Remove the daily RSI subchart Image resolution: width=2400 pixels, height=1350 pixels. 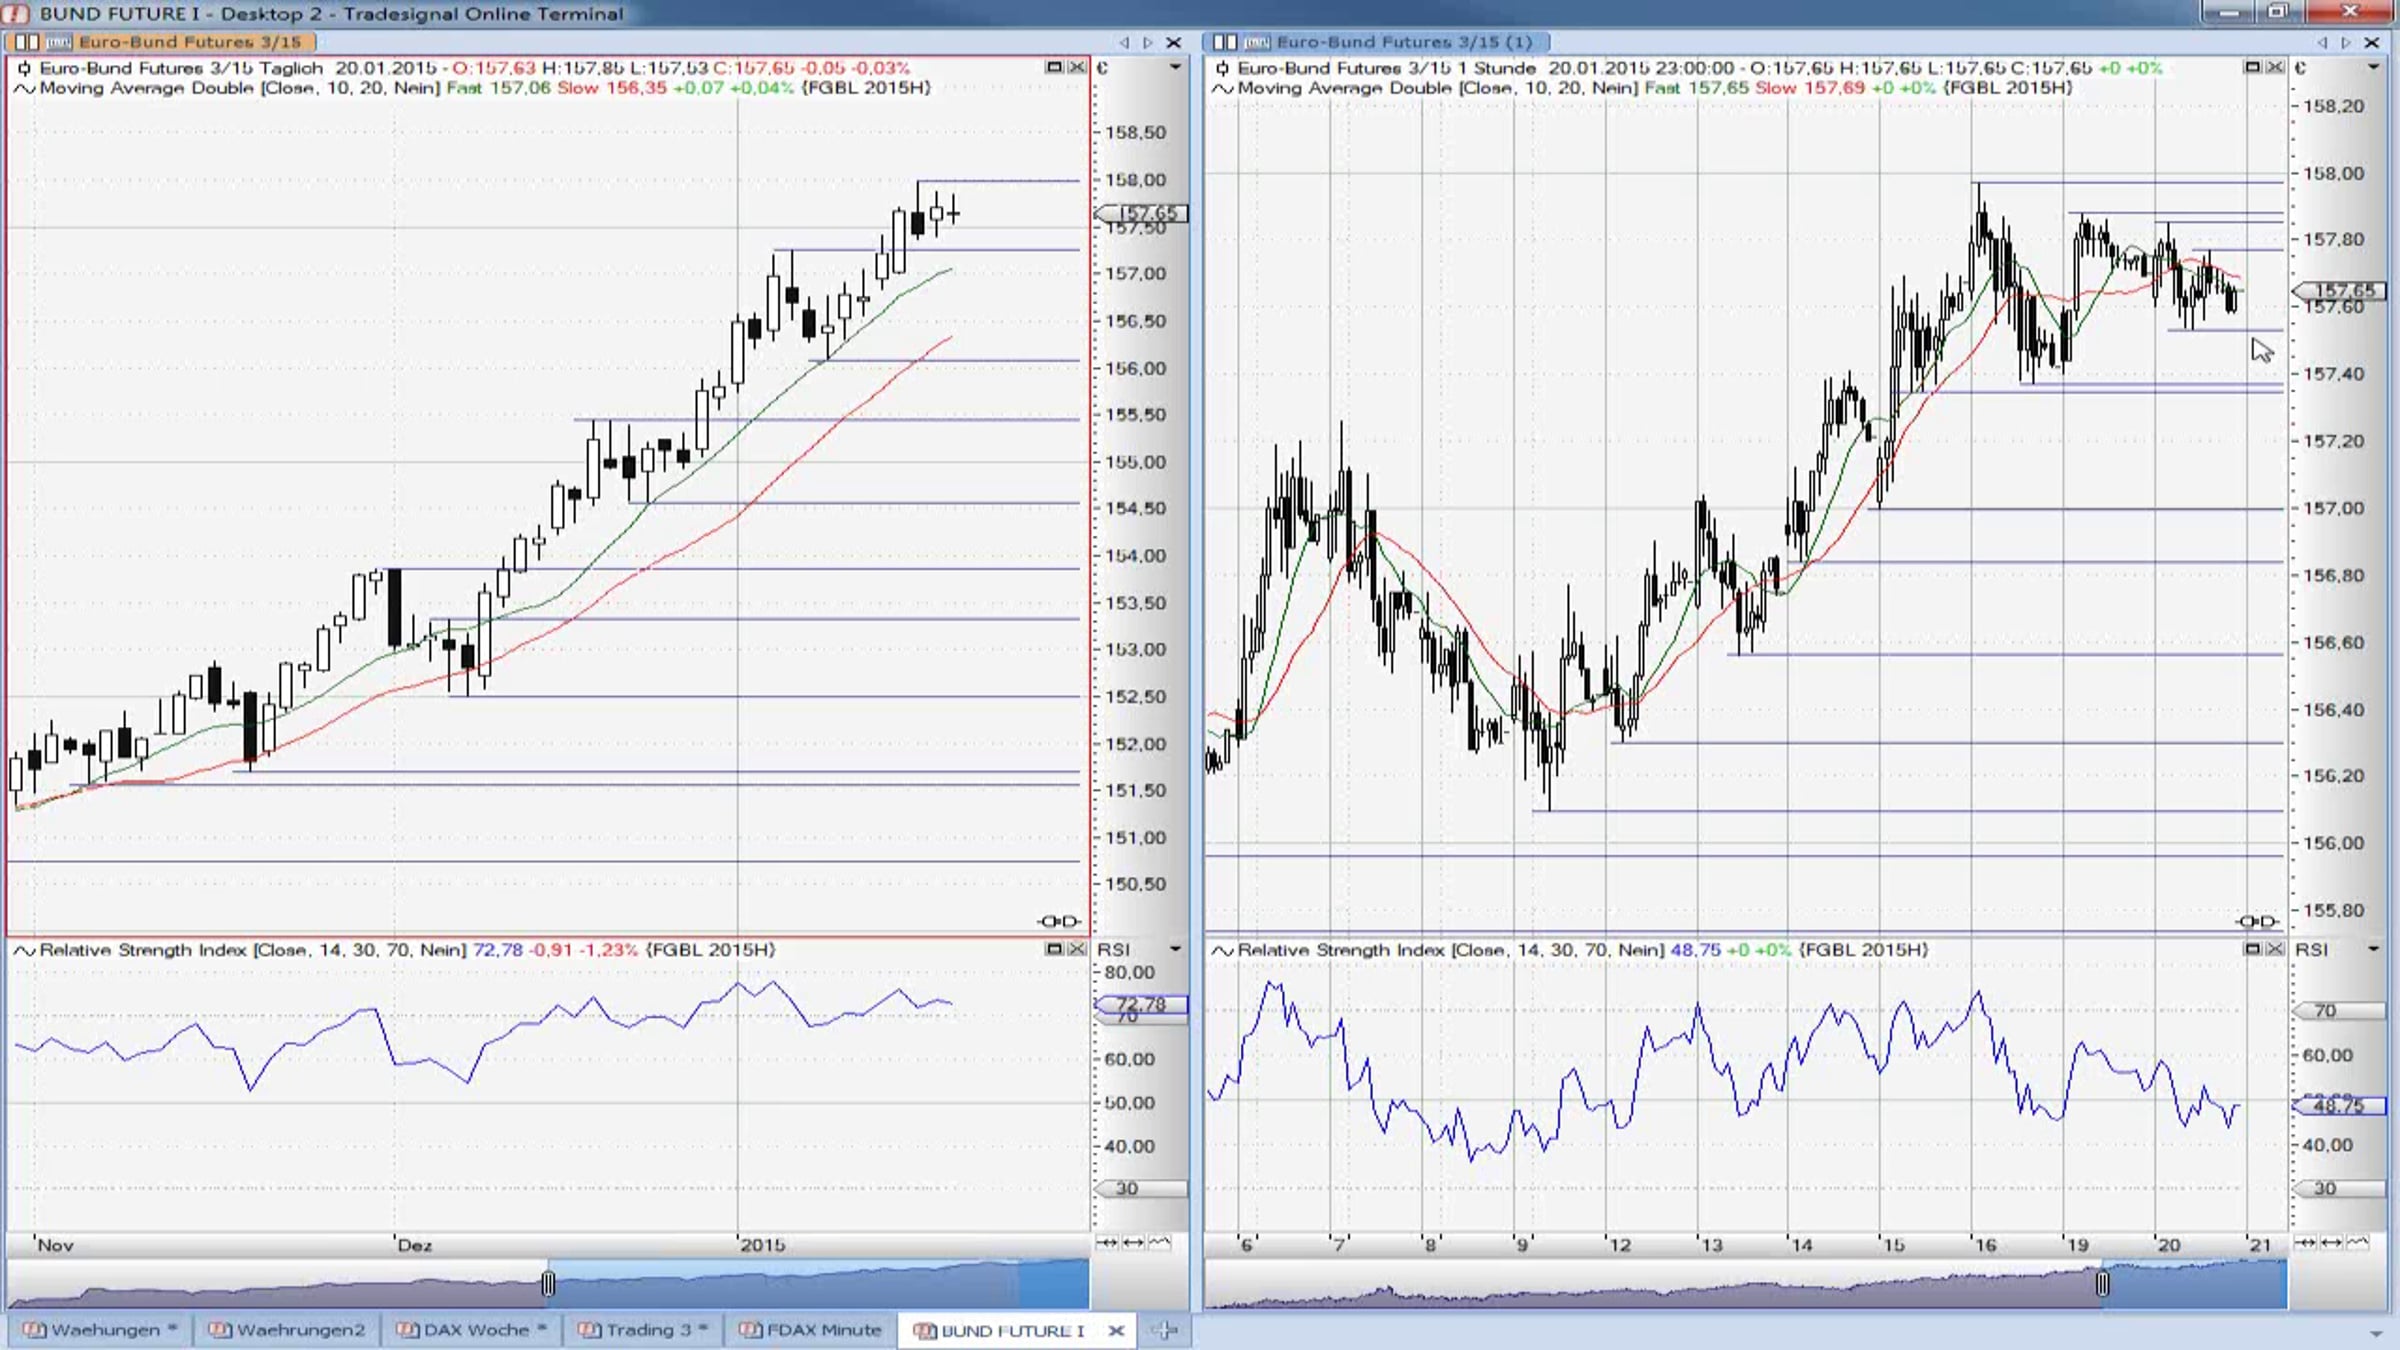click(x=1077, y=949)
